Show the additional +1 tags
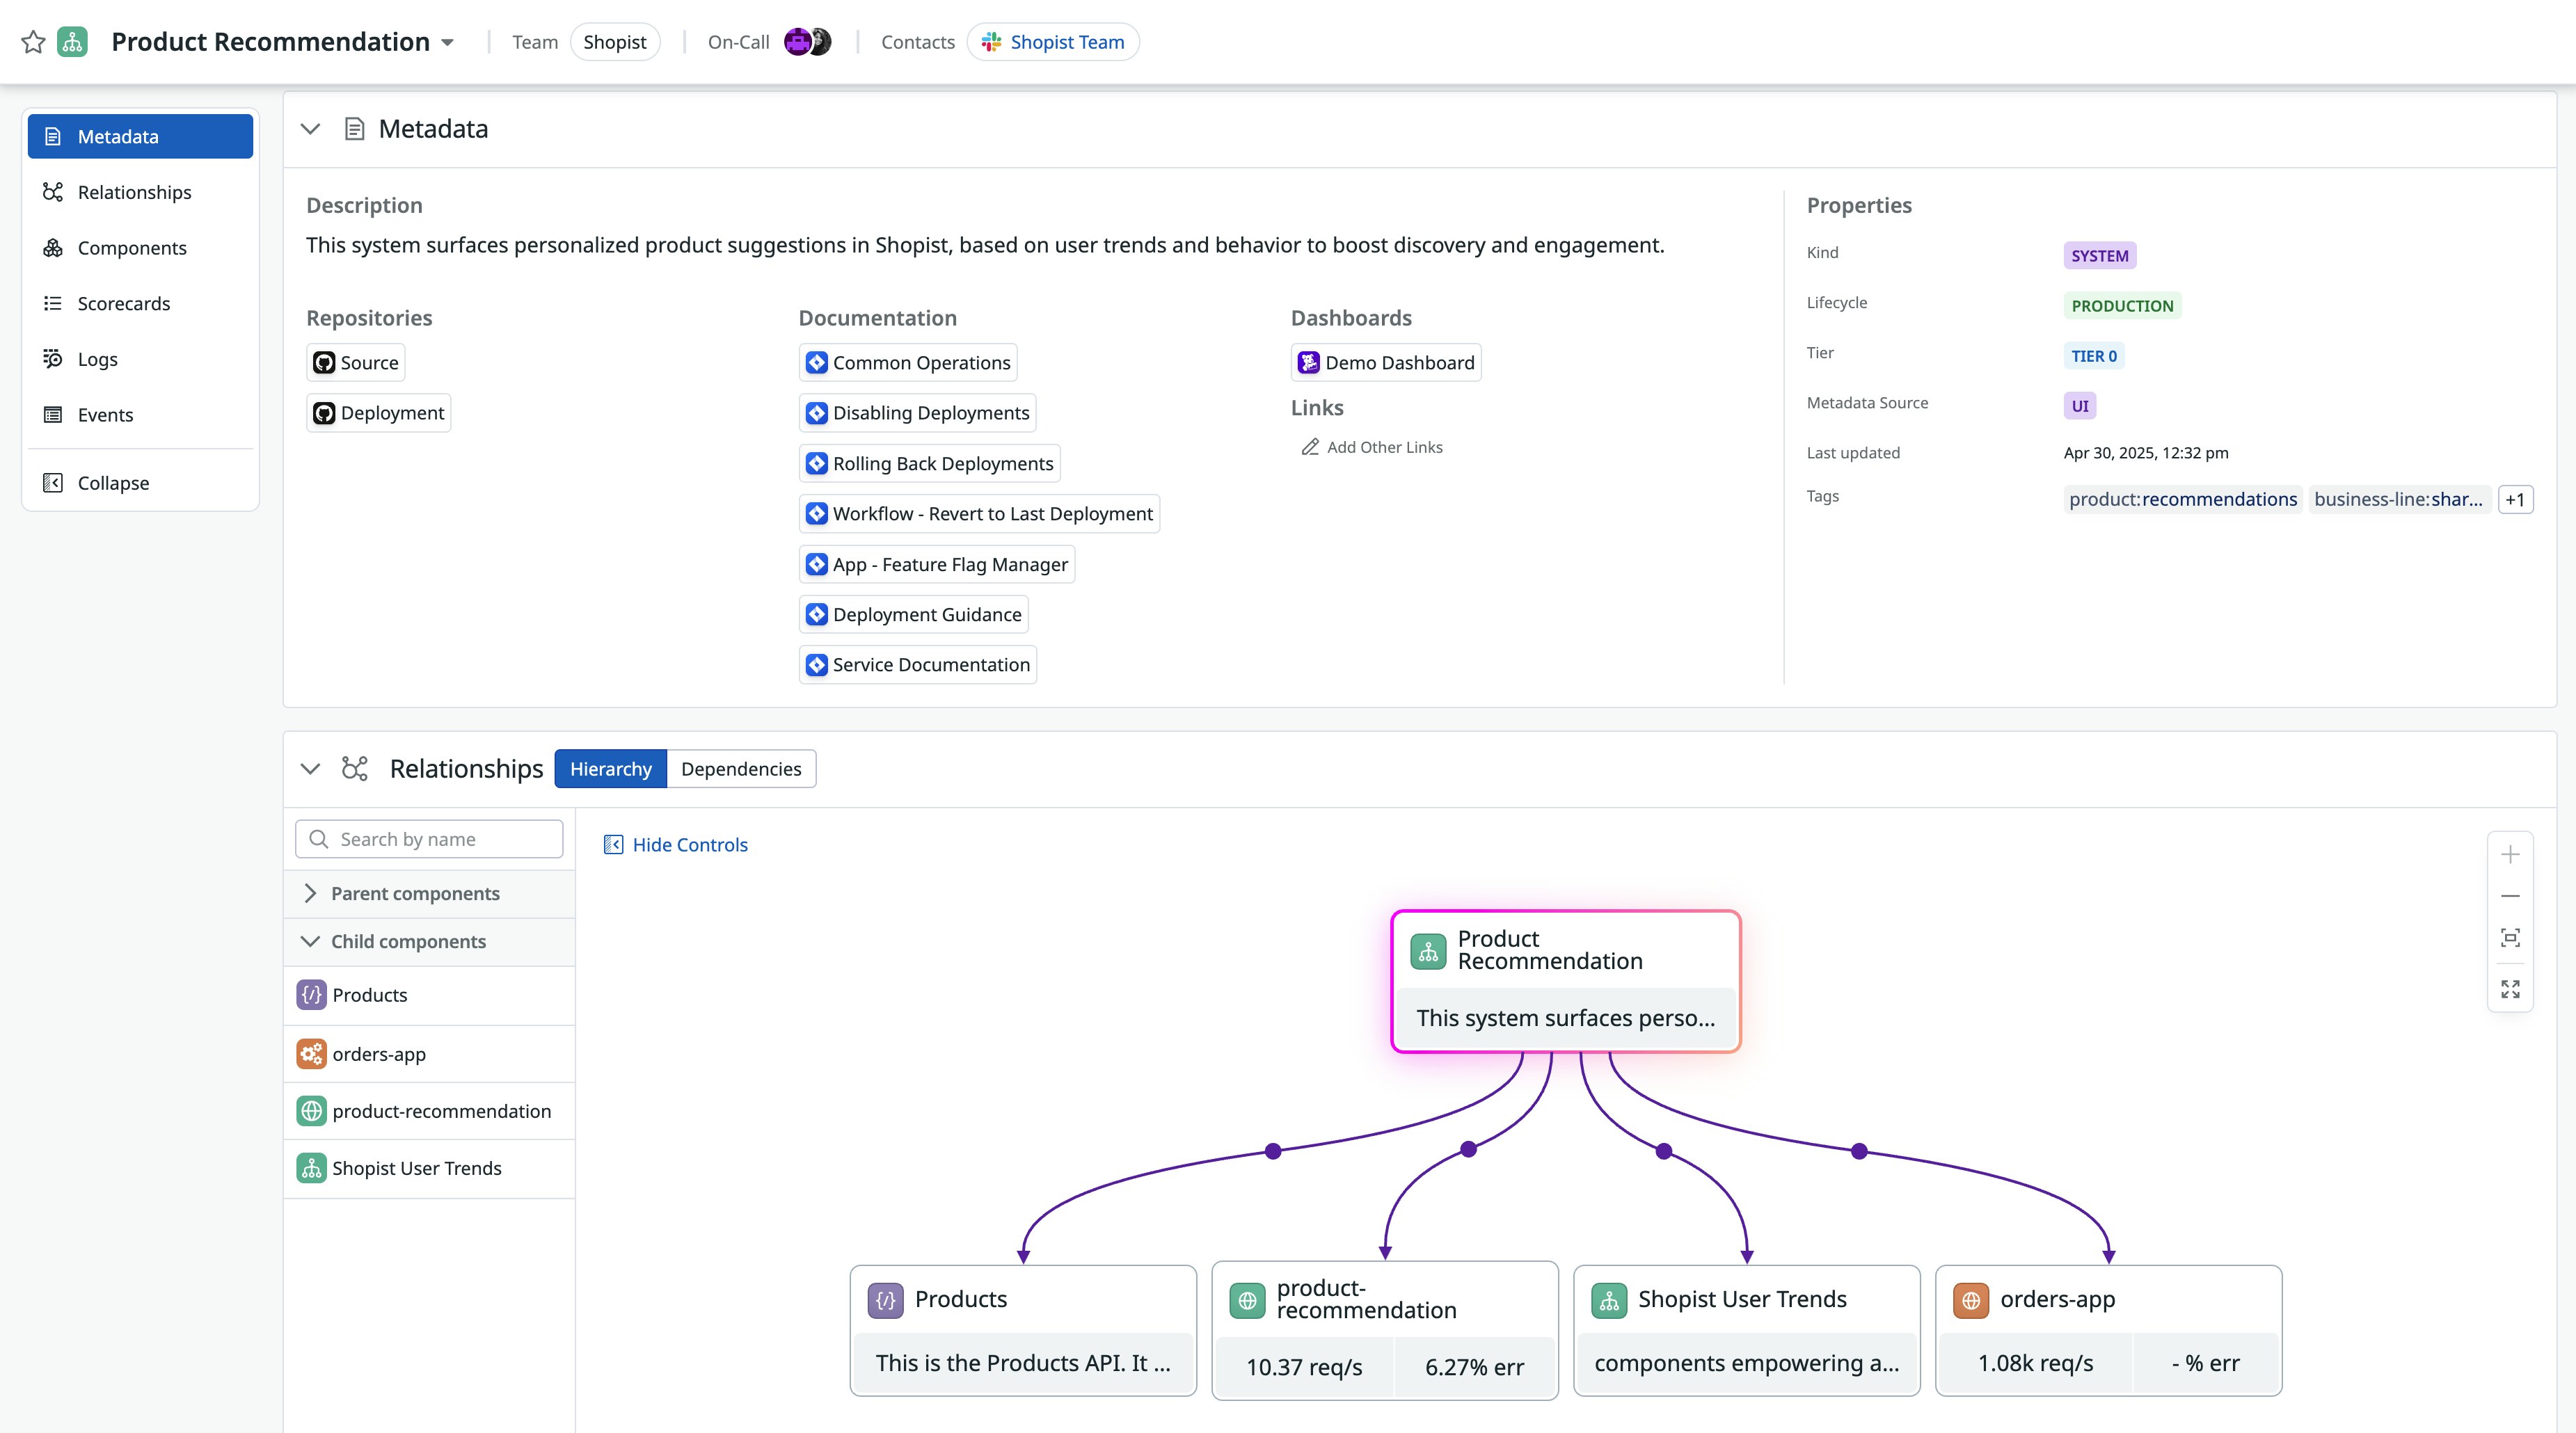The width and height of the screenshot is (2576, 1433). [x=2515, y=500]
